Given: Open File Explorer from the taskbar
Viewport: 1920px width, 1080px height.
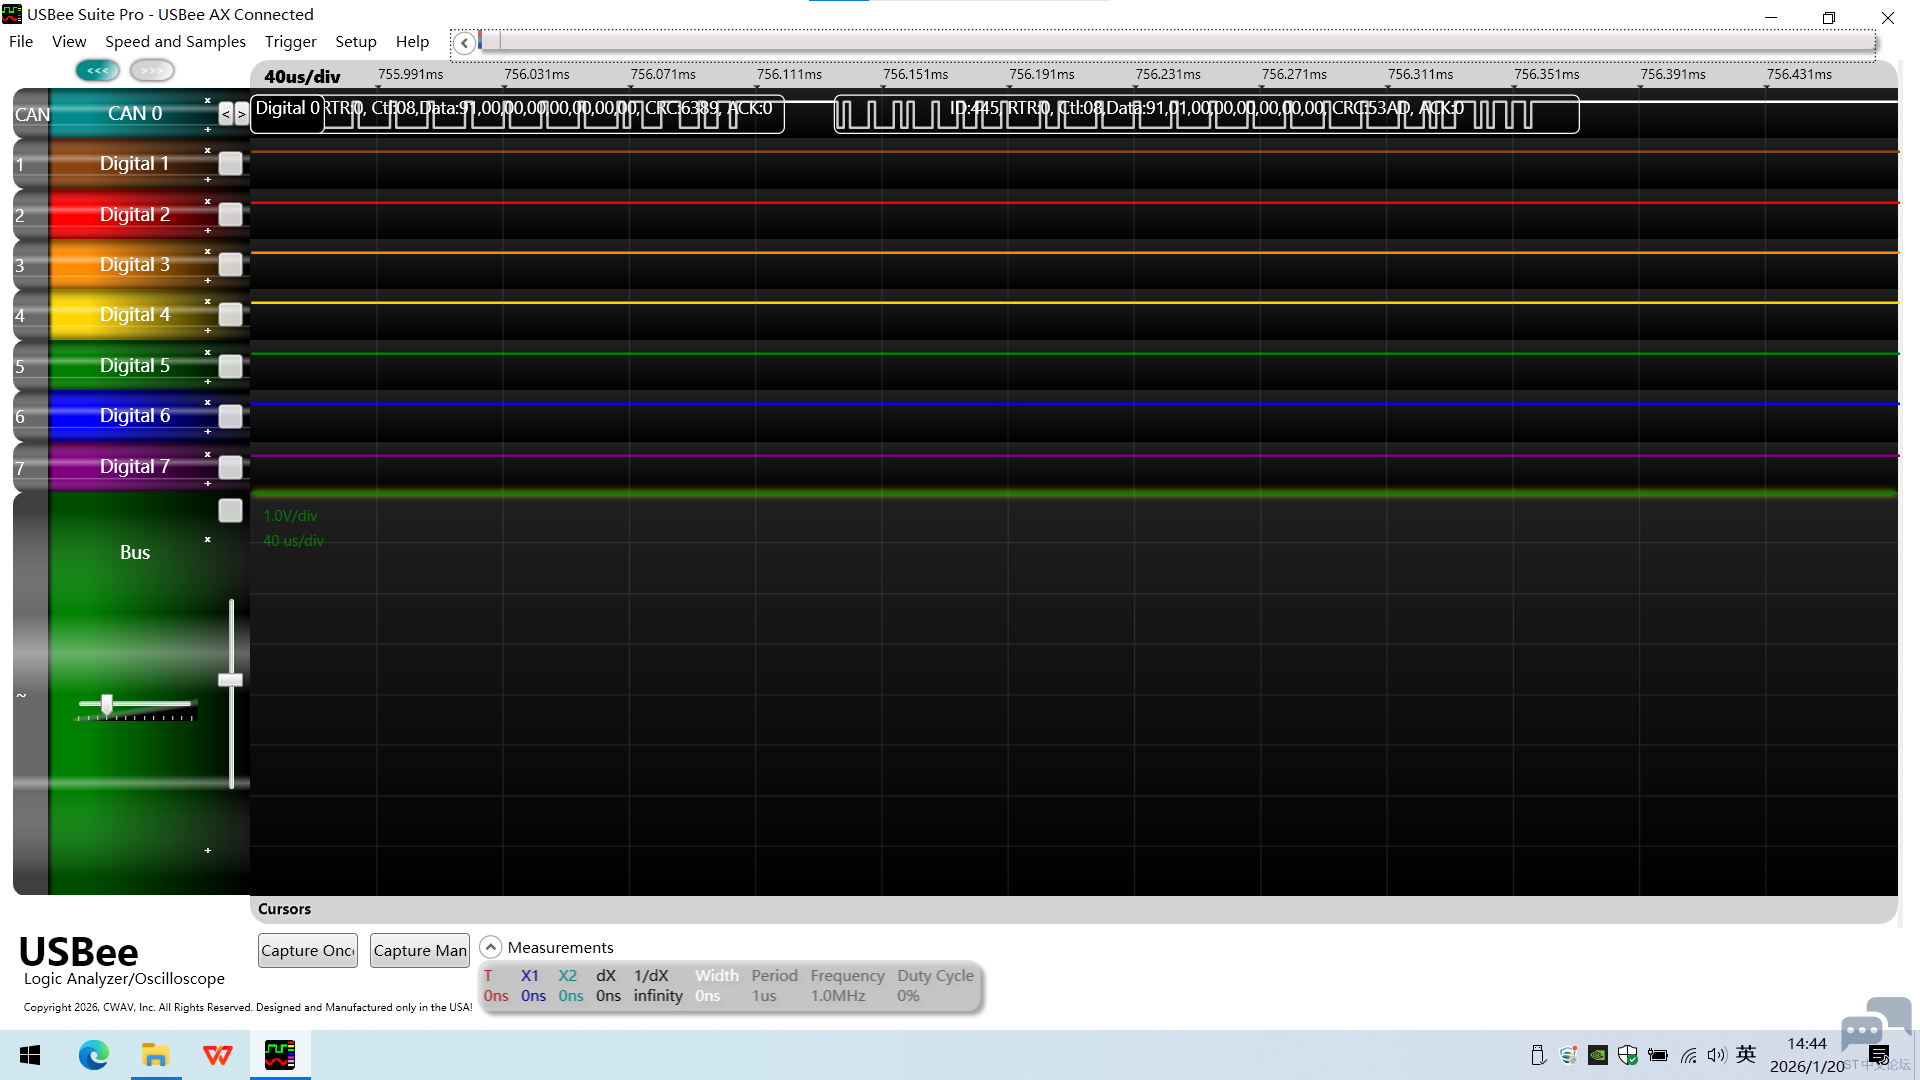Looking at the screenshot, I should click(155, 1055).
